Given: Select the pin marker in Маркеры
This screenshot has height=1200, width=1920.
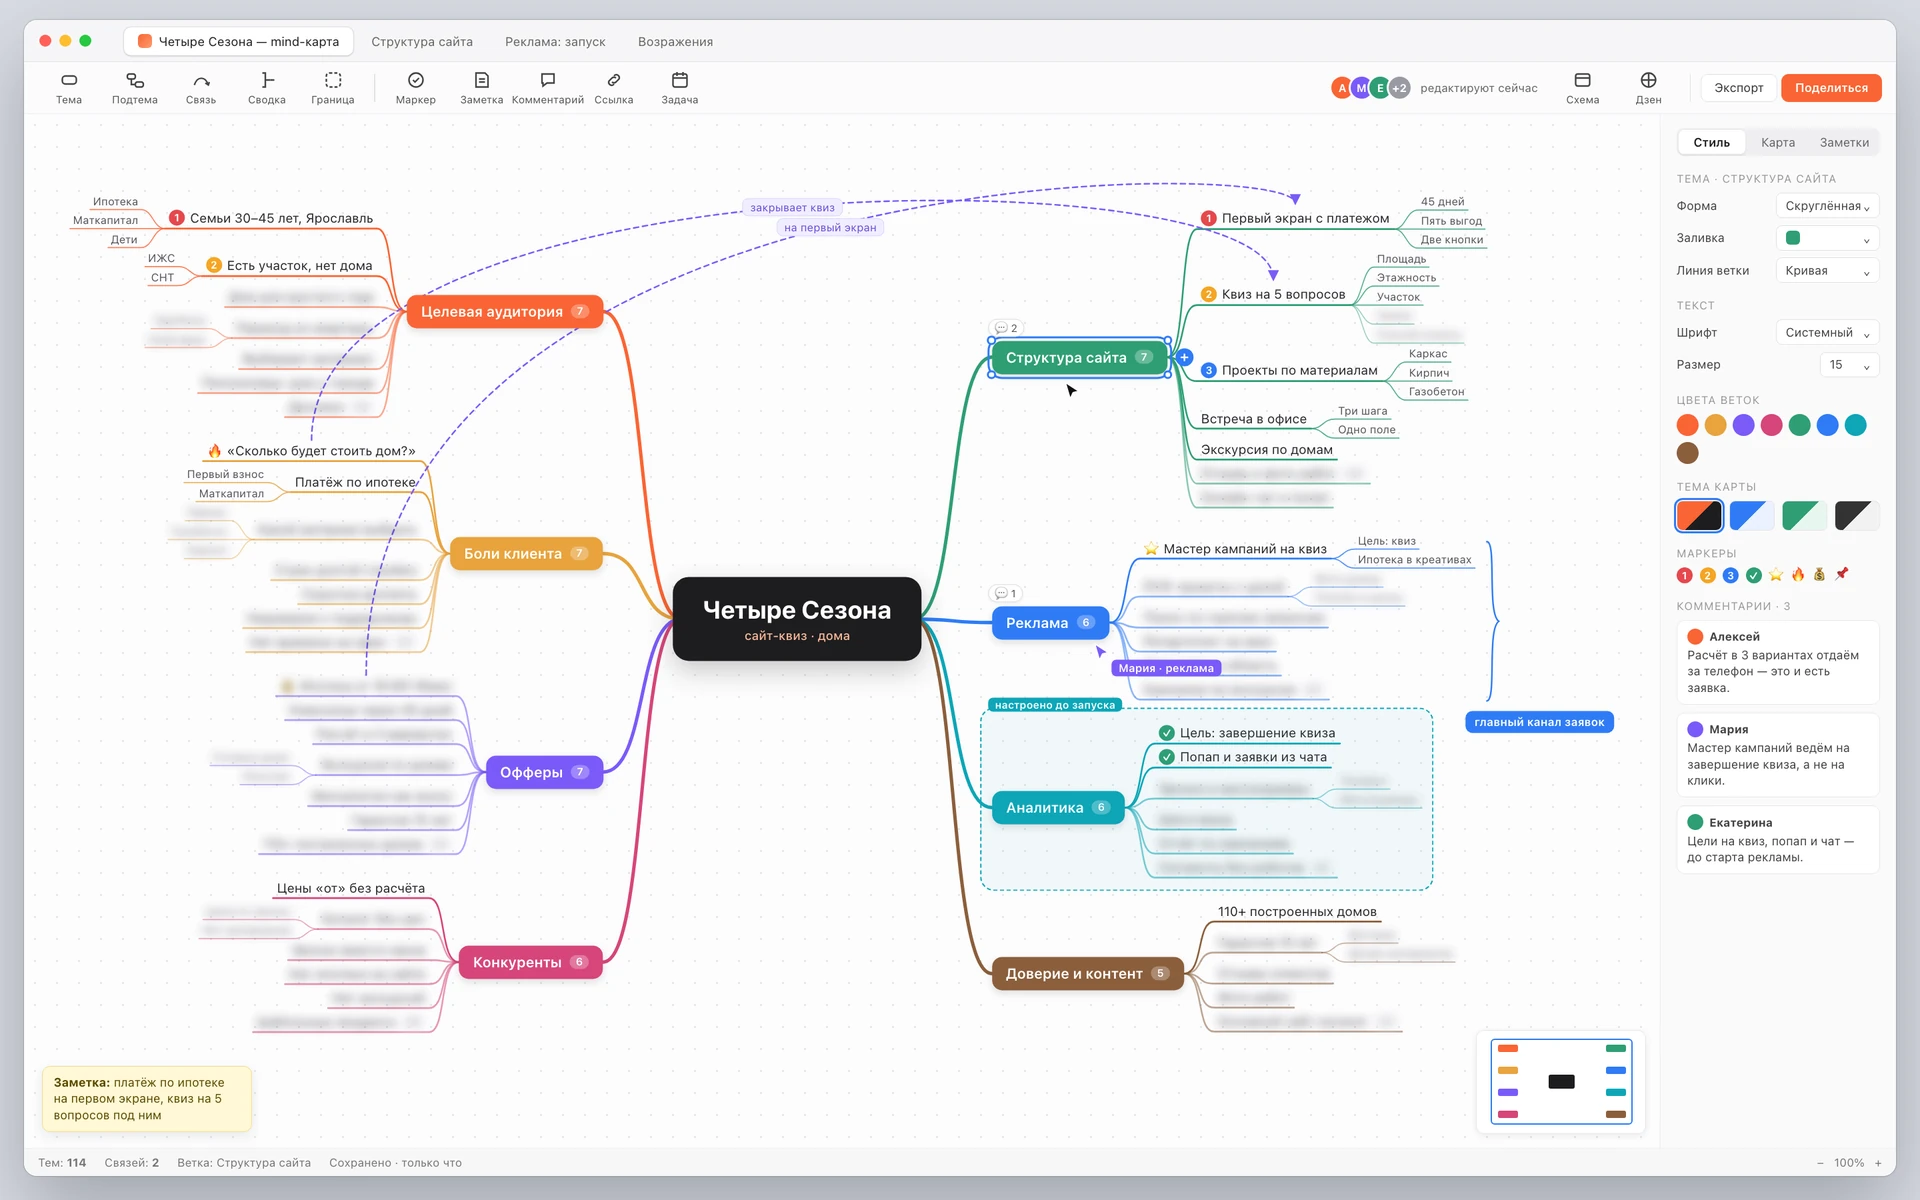Looking at the screenshot, I should coord(1842,574).
